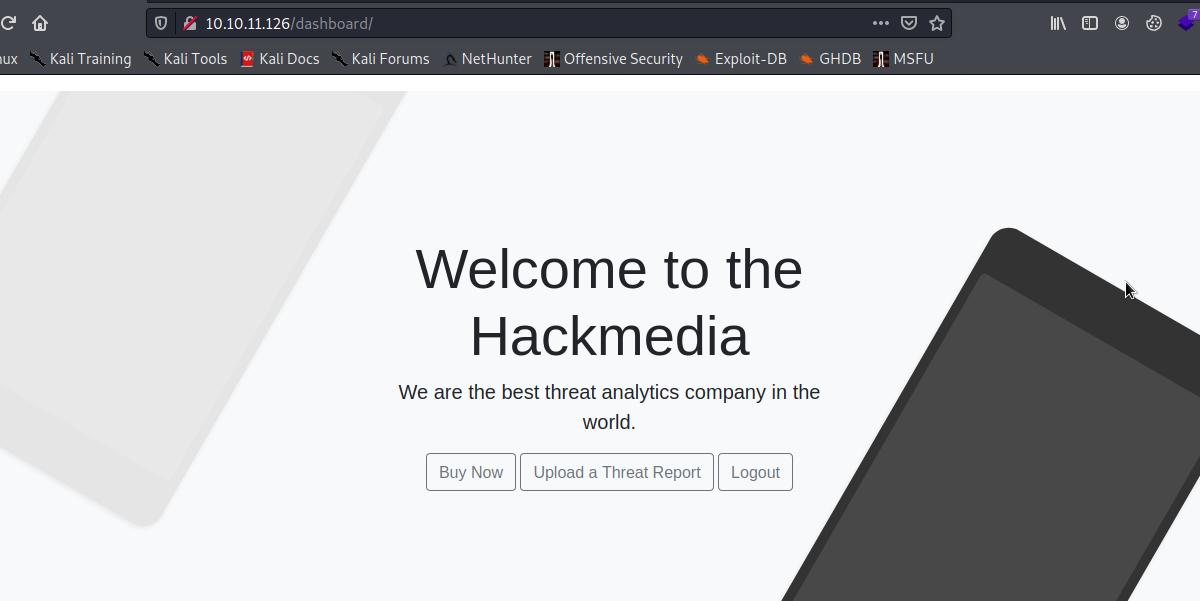
Task: Open Offensive Security bookmark
Action: click(x=613, y=59)
